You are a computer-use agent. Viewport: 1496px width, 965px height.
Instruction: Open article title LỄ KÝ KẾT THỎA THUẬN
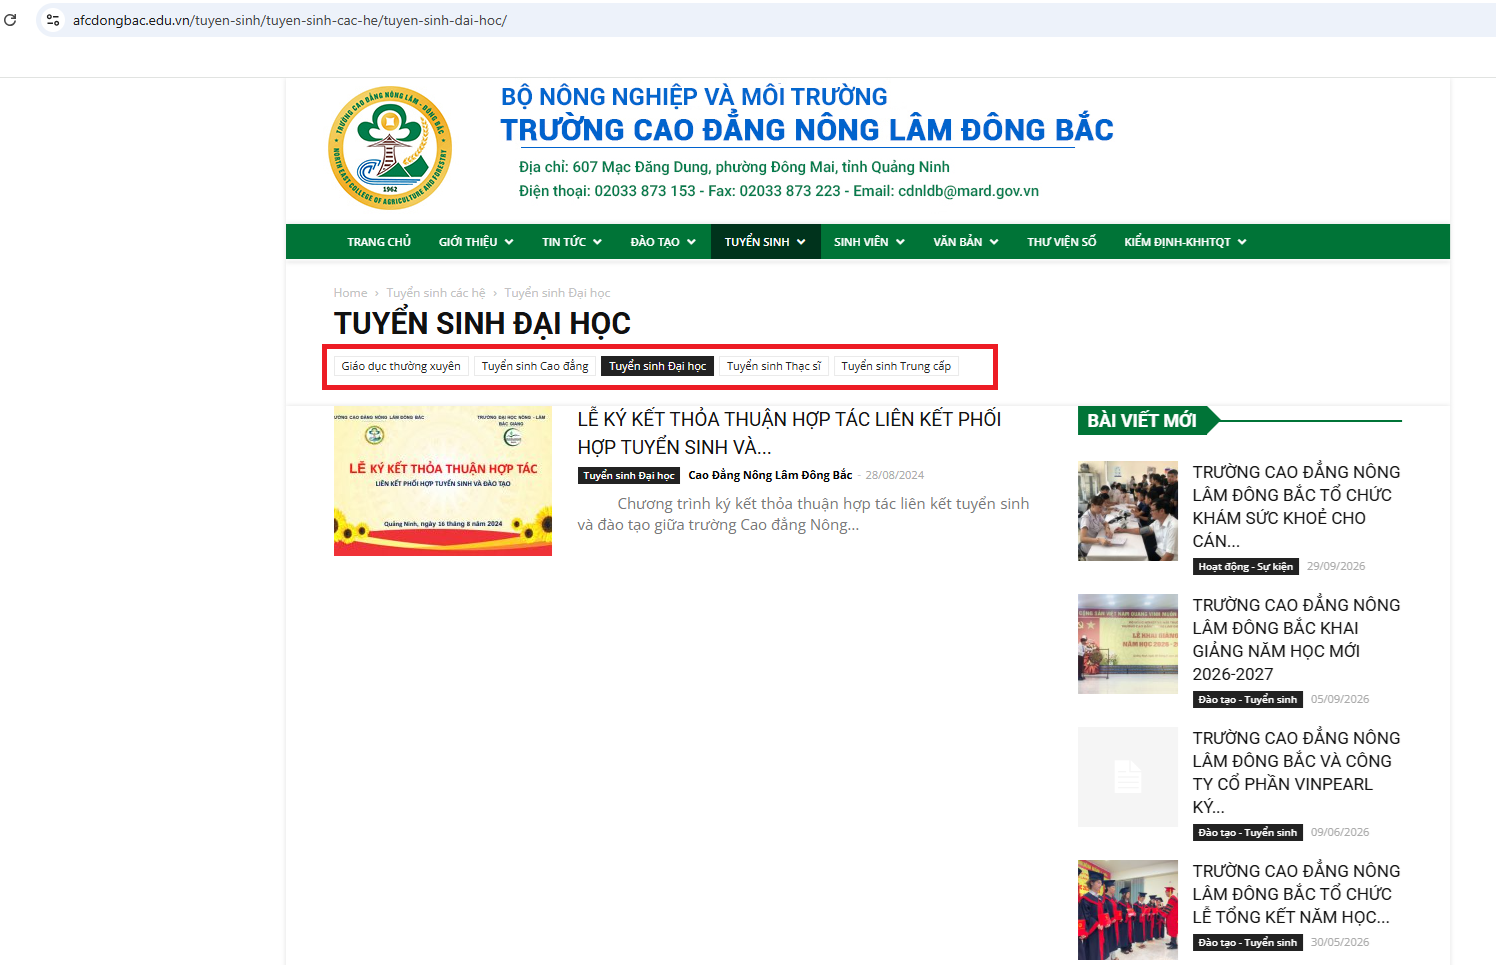(789, 433)
